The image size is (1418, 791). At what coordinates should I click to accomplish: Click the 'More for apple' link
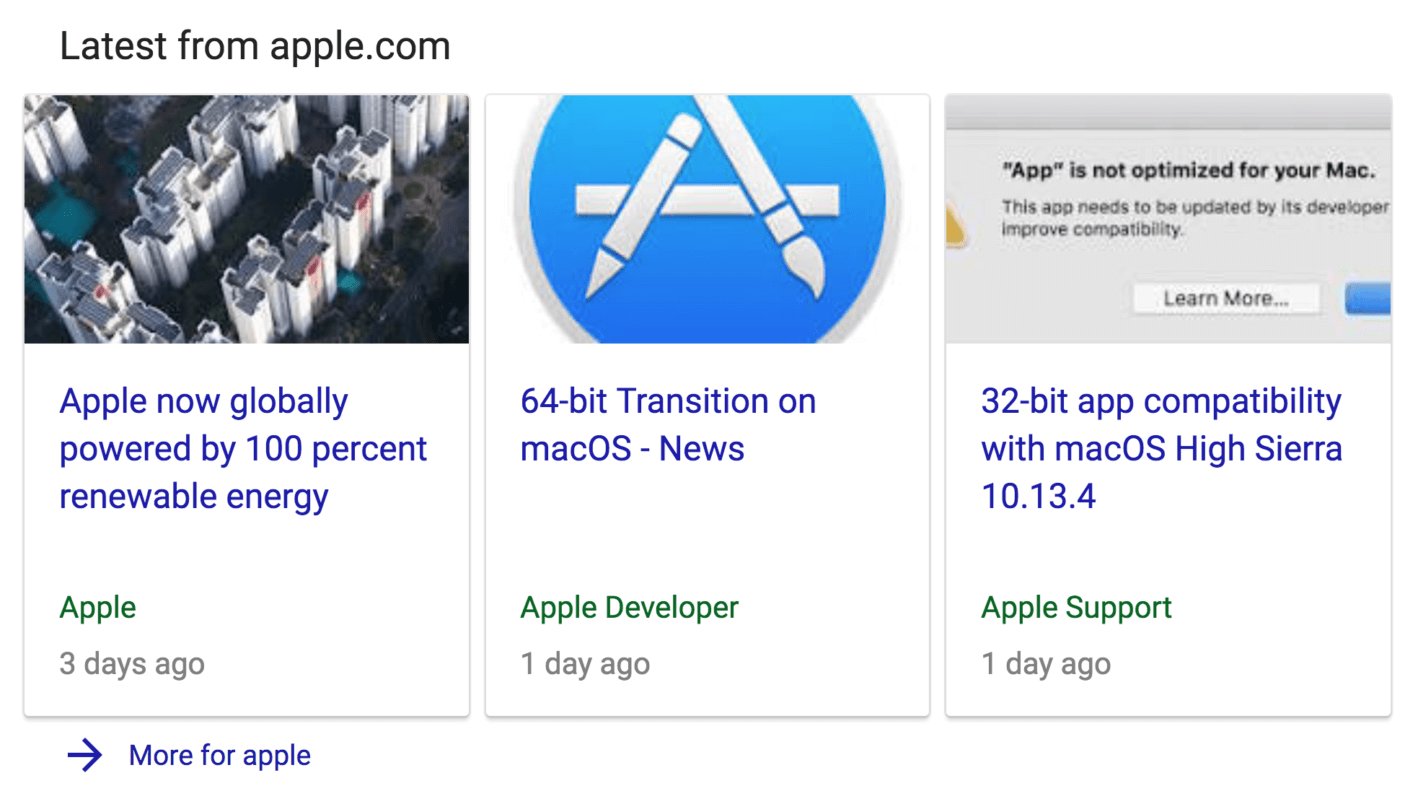[x=219, y=755]
